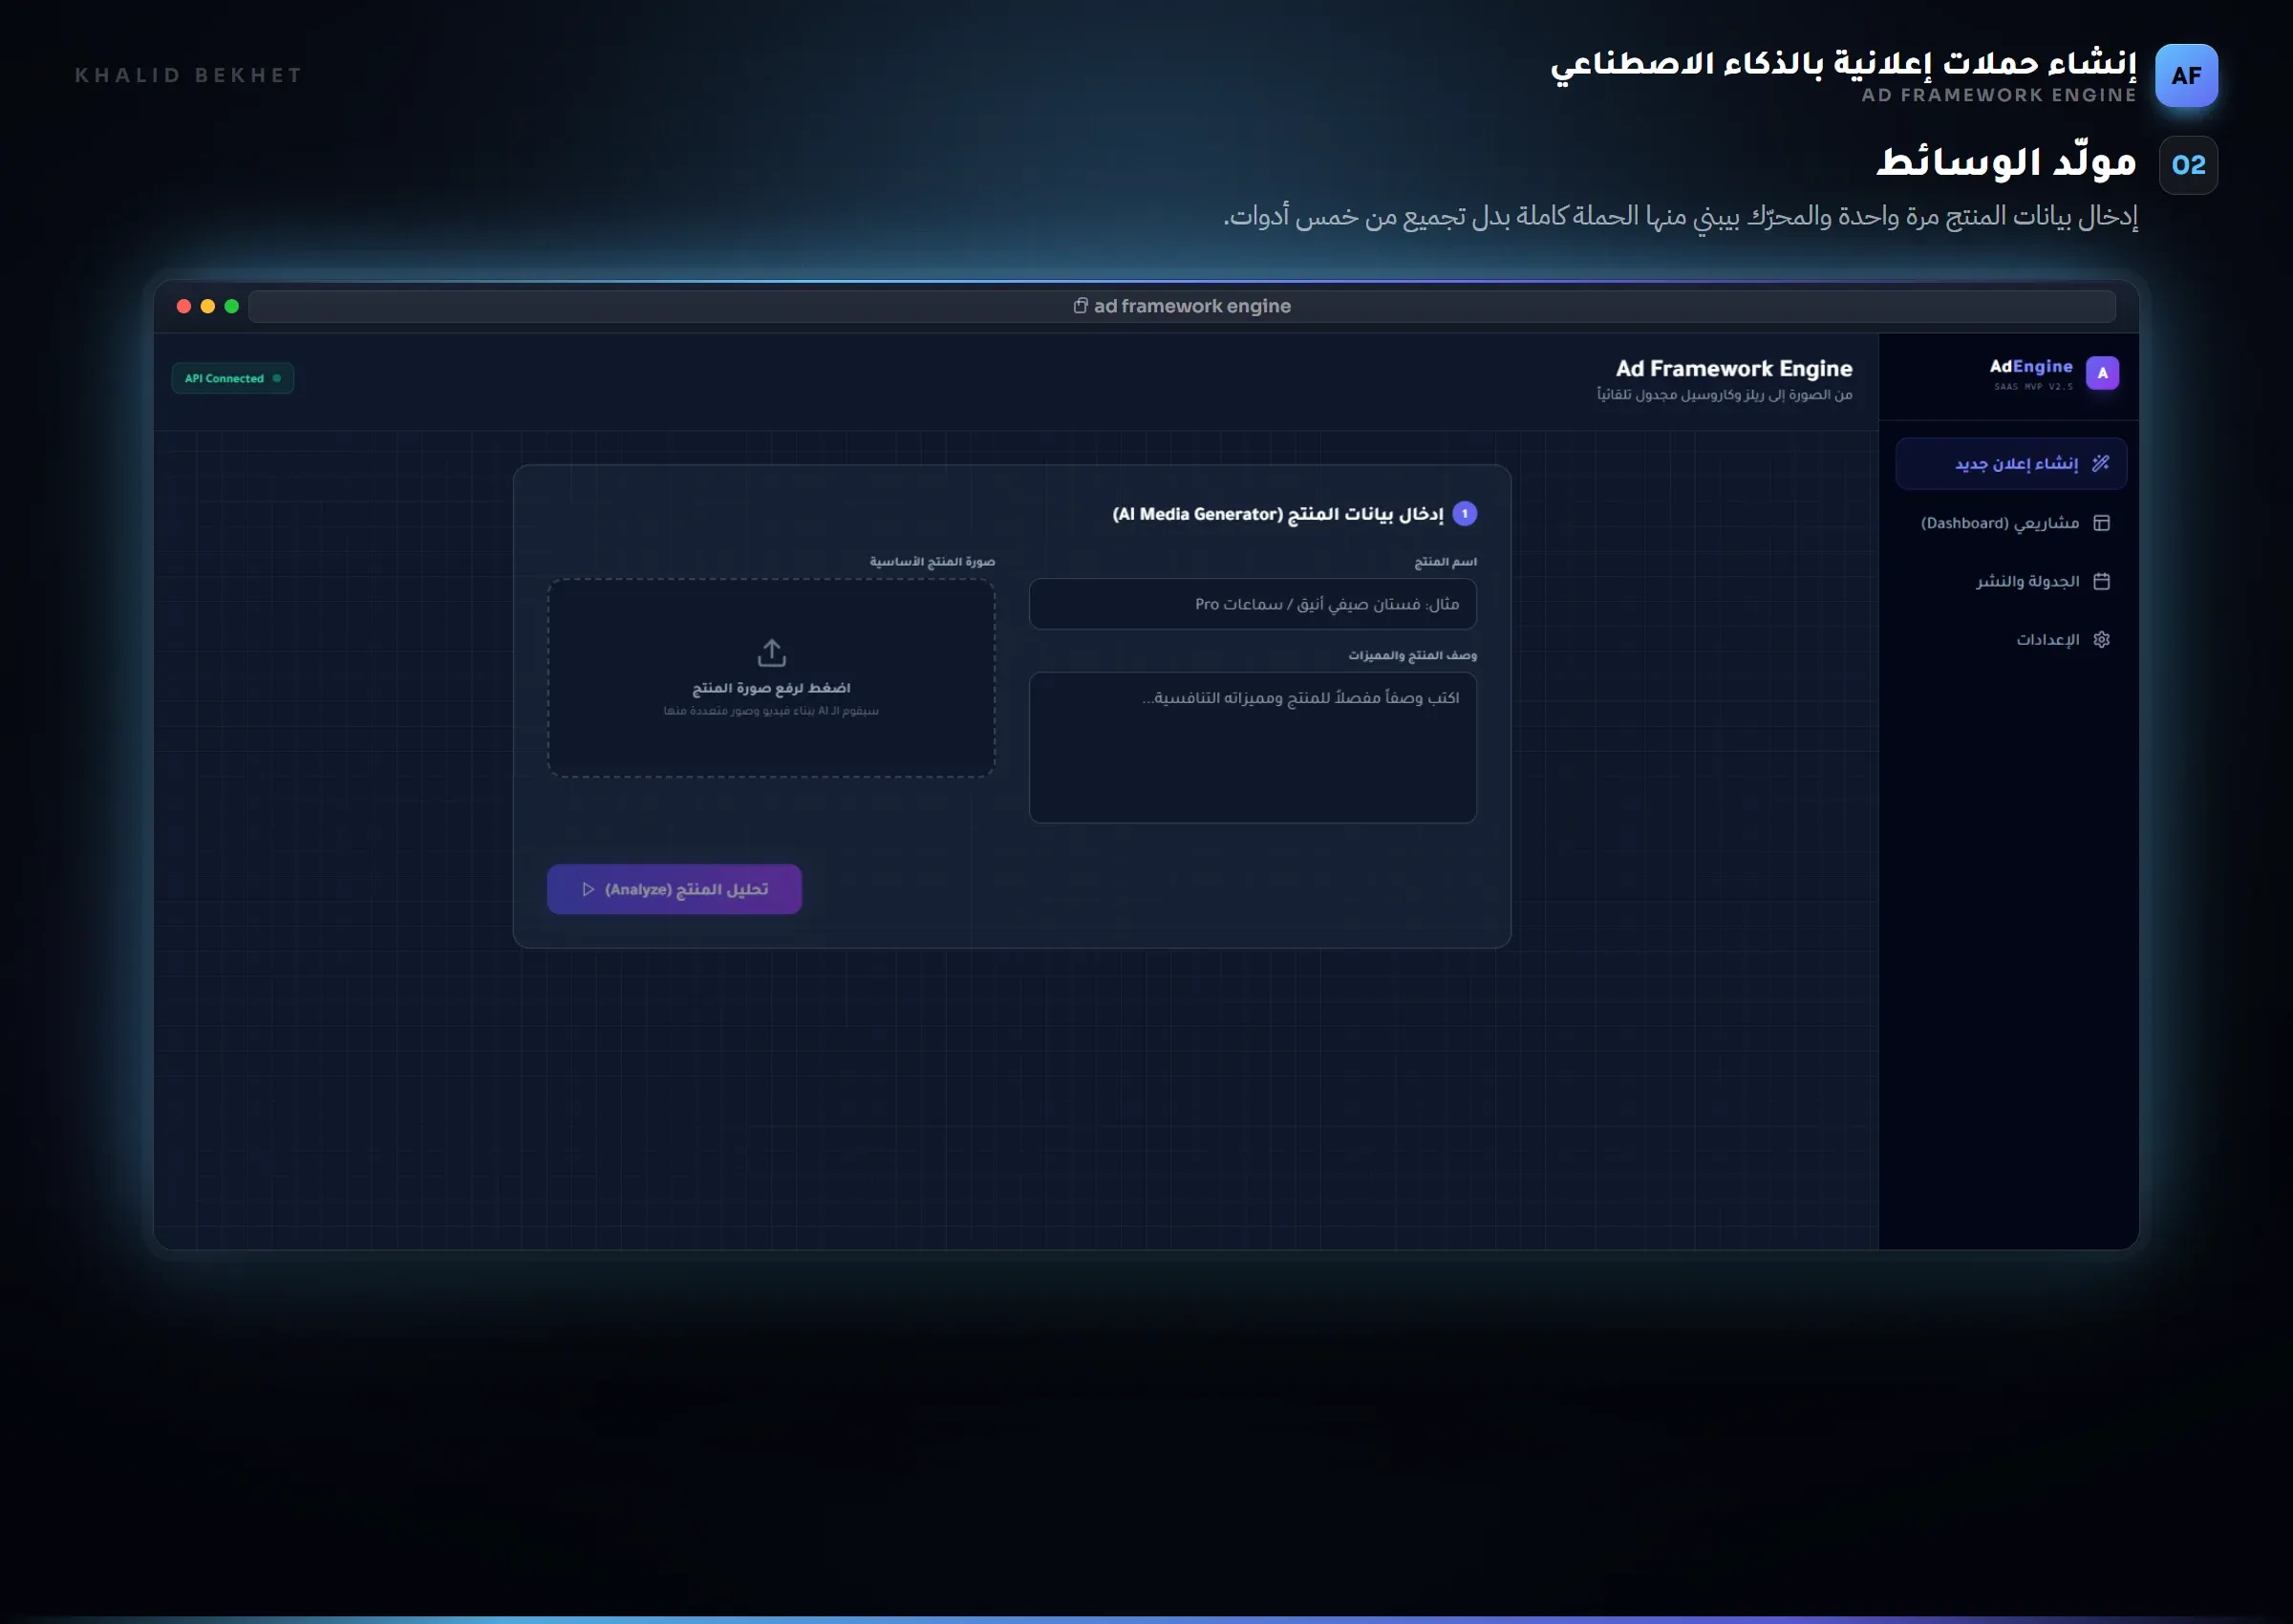Click the upload arrow icon

[771, 653]
